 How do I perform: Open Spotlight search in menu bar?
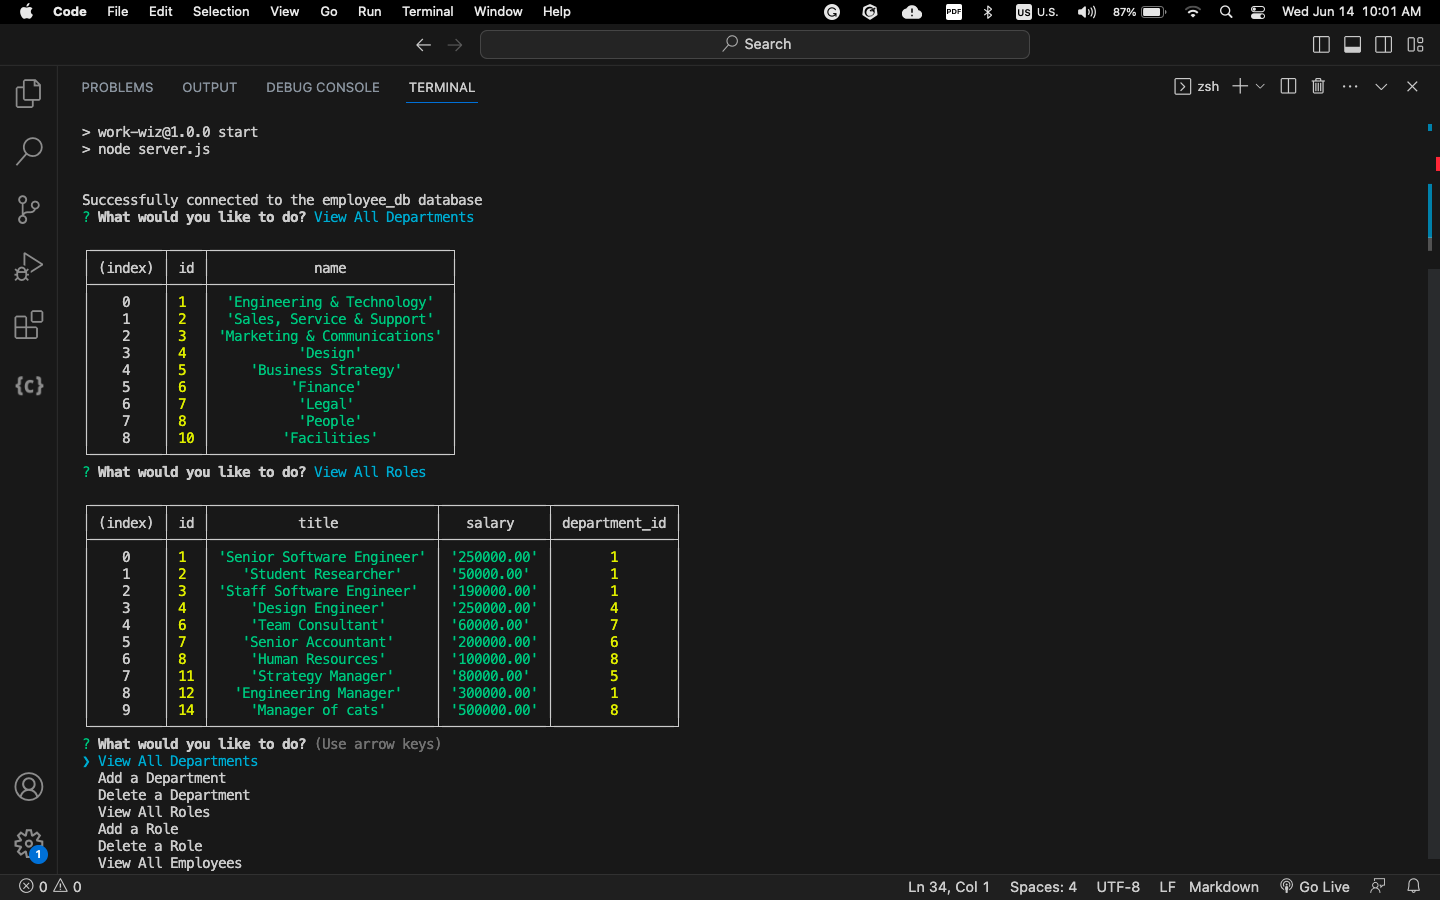[x=1226, y=12]
